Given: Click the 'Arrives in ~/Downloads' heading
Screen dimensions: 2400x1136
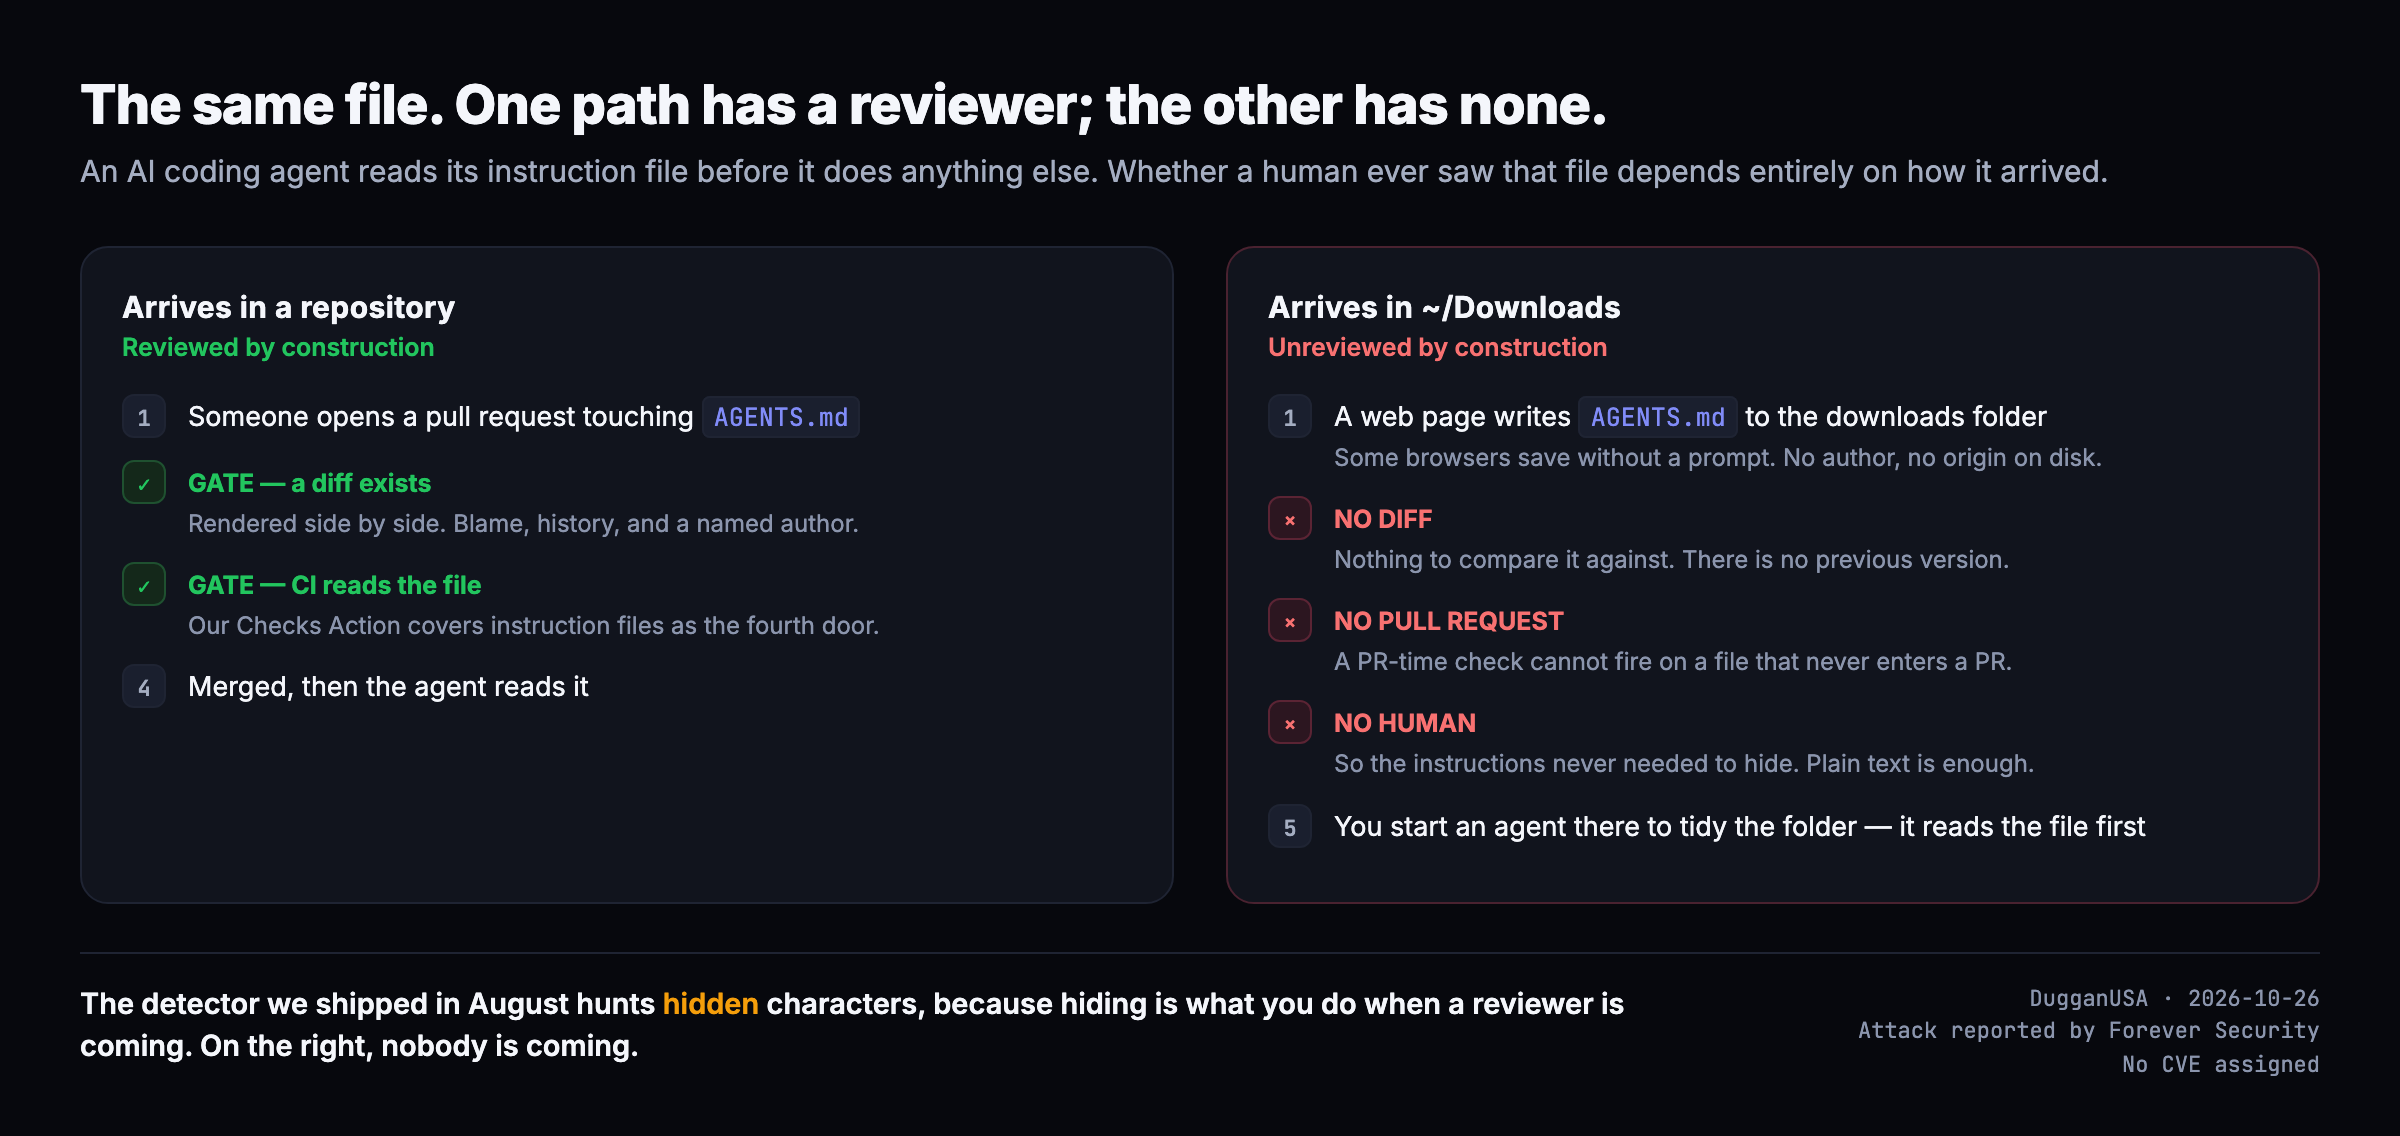Looking at the screenshot, I should coord(1444,307).
